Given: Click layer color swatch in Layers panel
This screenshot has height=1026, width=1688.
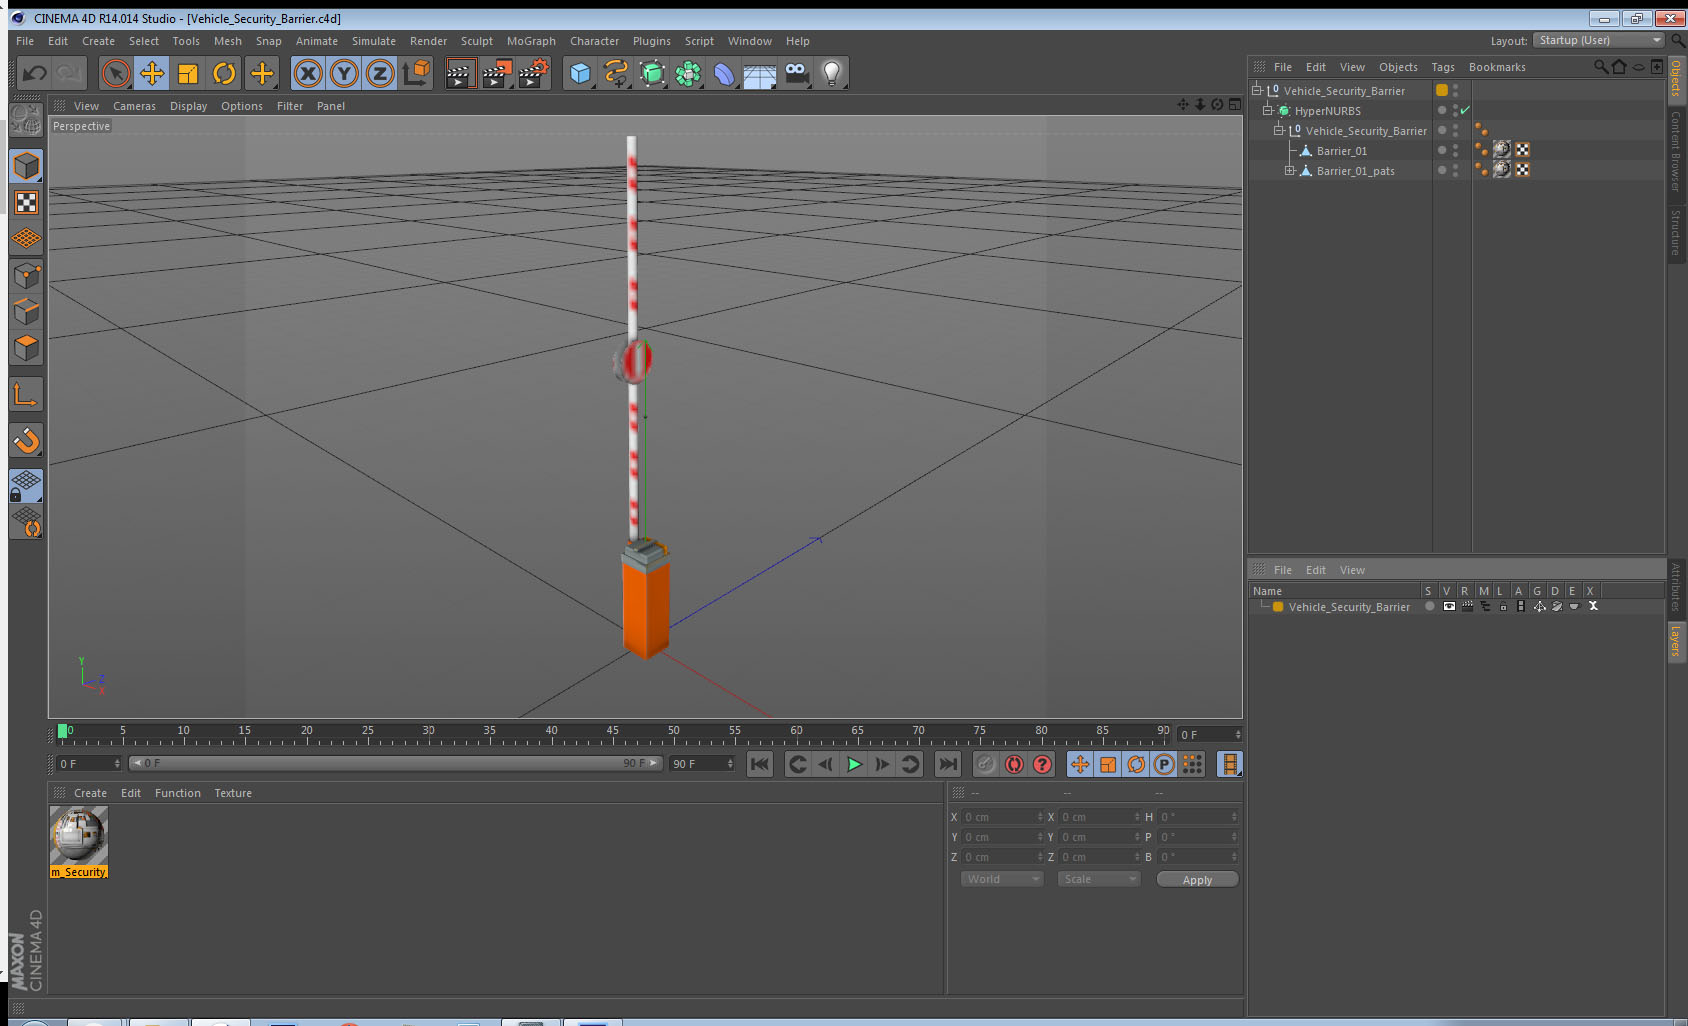Looking at the screenshot, I should coord(1278,607).
